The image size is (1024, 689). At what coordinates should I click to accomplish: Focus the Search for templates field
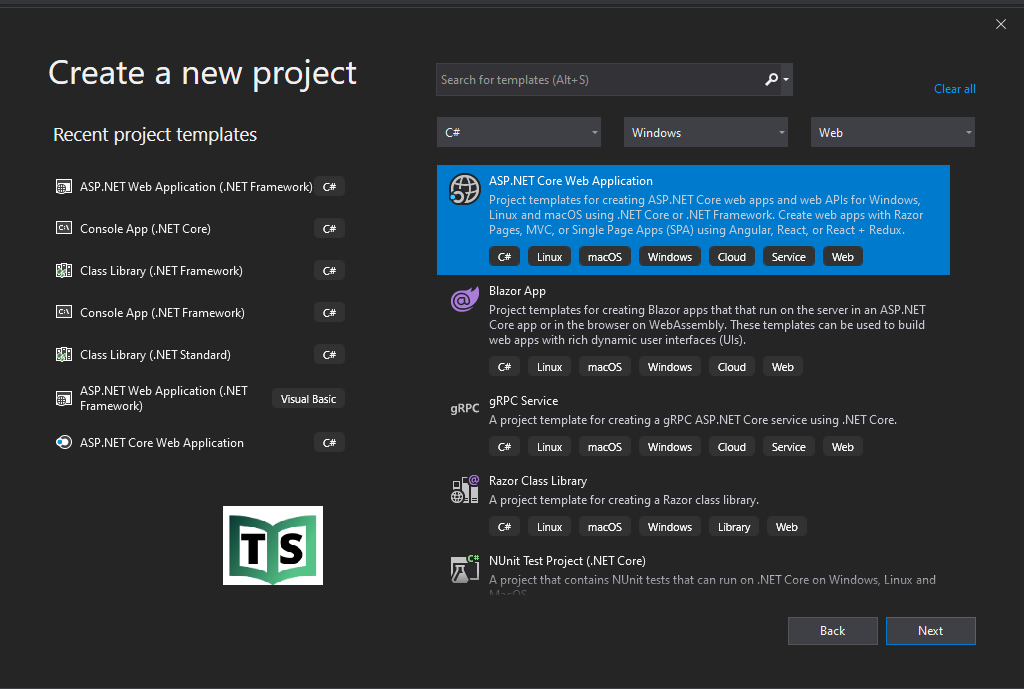click(598, 80)
